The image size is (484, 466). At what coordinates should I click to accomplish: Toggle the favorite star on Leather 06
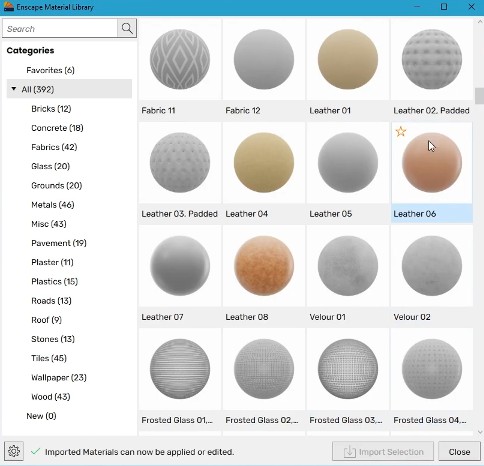(x=401, y=132)
